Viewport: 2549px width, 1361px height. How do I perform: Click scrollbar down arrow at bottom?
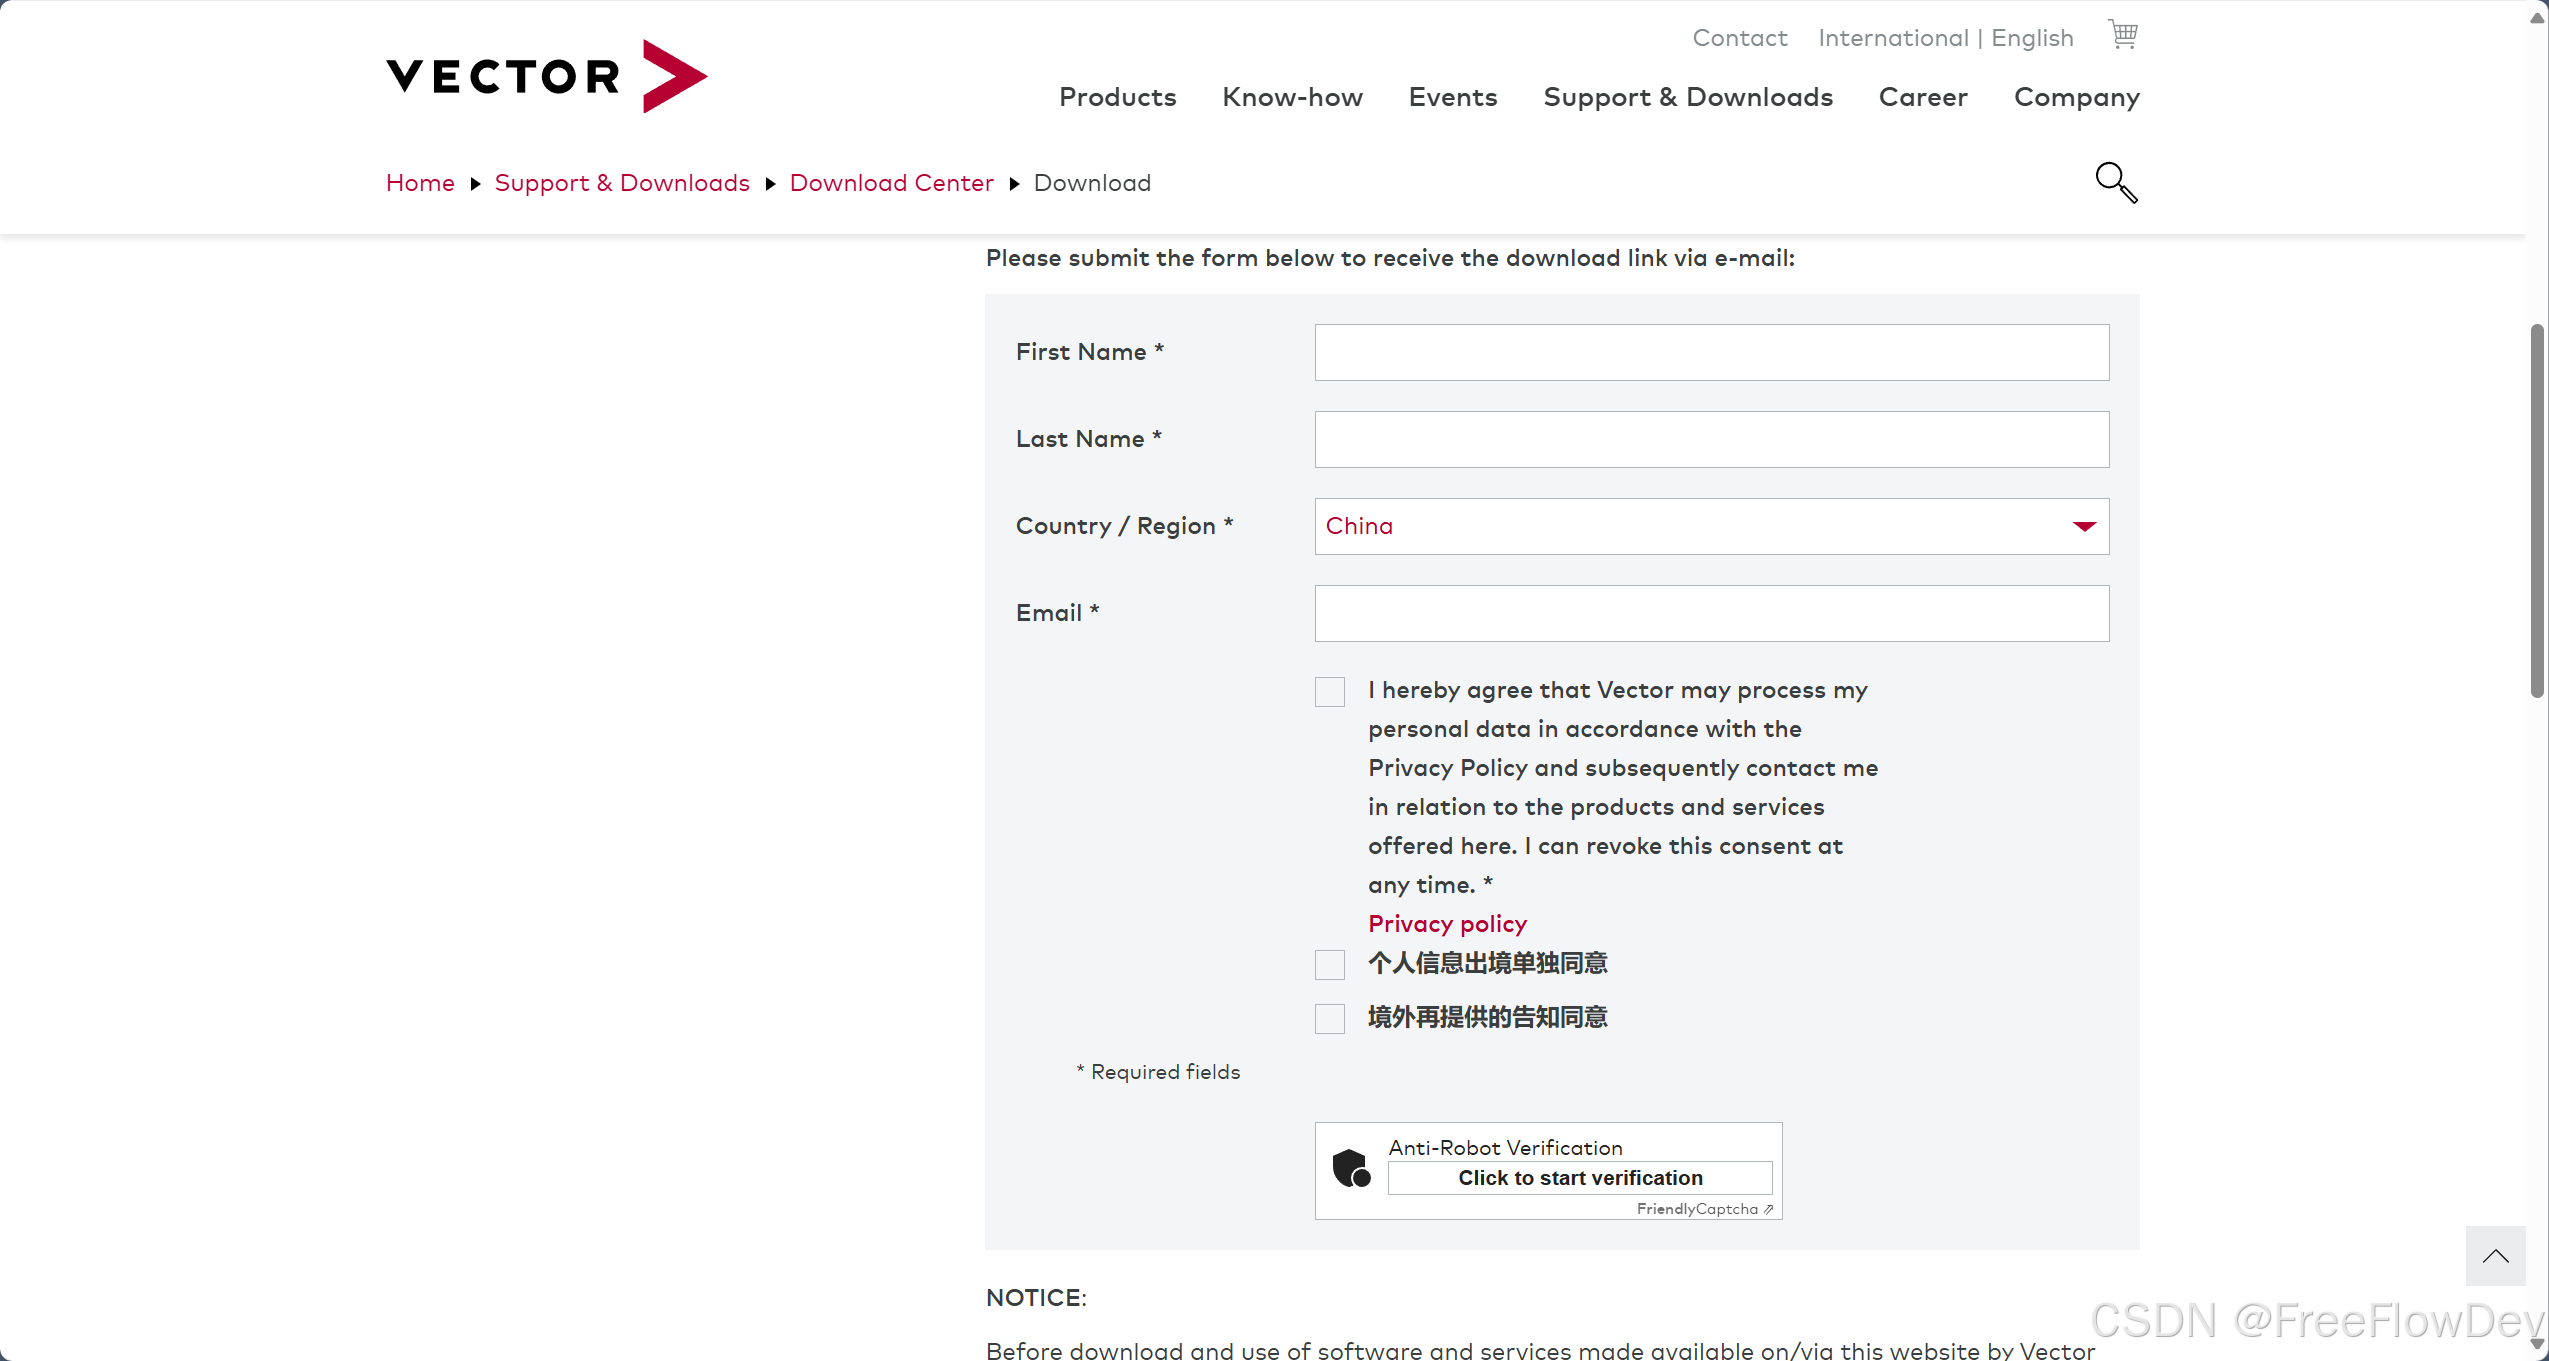click(x=2537, y=1345)
